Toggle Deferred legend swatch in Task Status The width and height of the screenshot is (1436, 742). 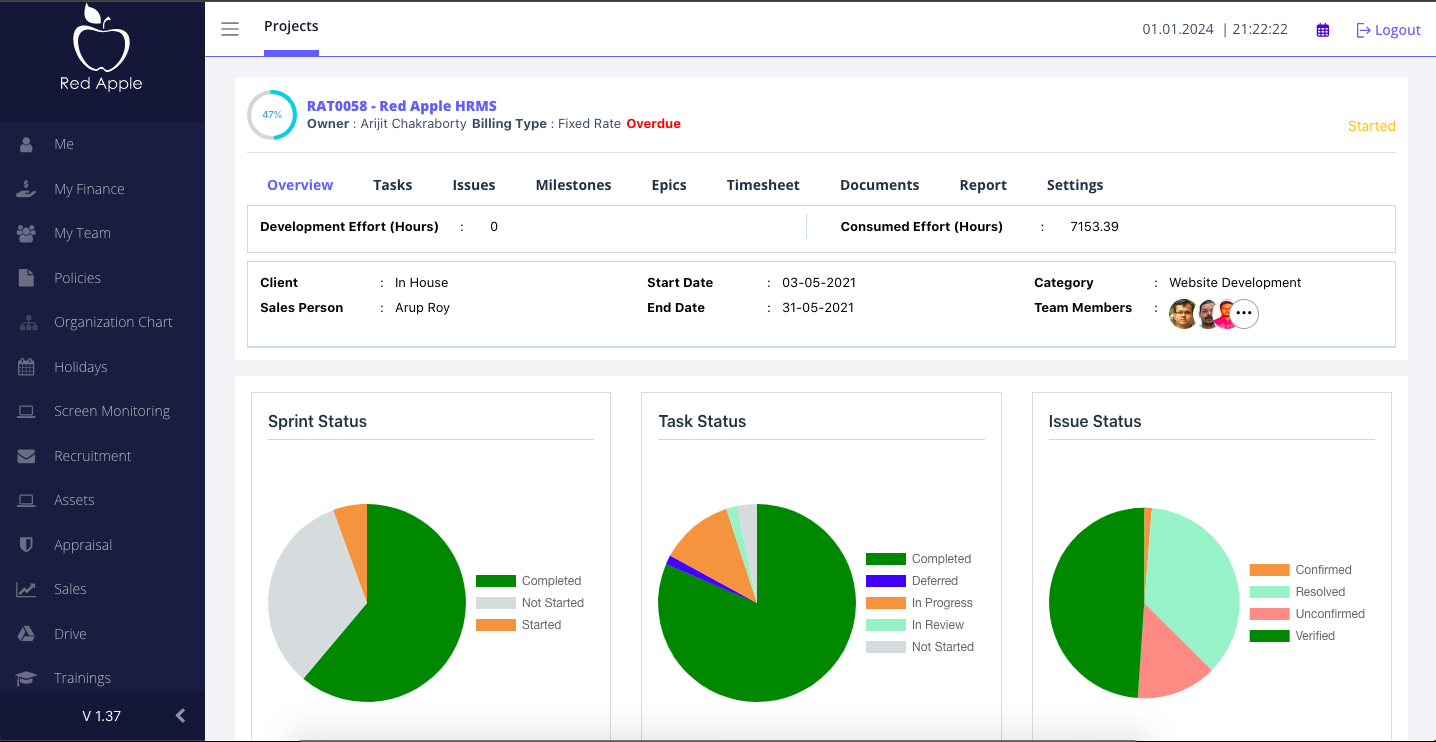886,581
